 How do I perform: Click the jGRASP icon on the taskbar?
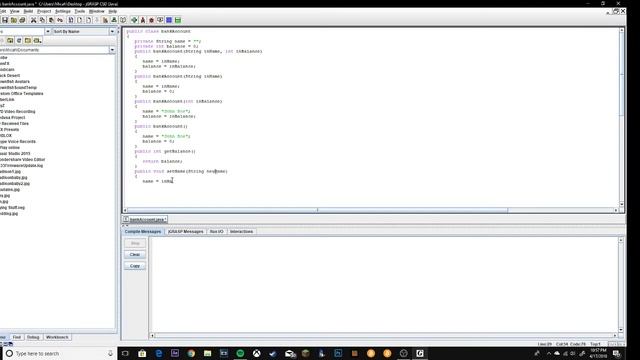click(420, 353)
